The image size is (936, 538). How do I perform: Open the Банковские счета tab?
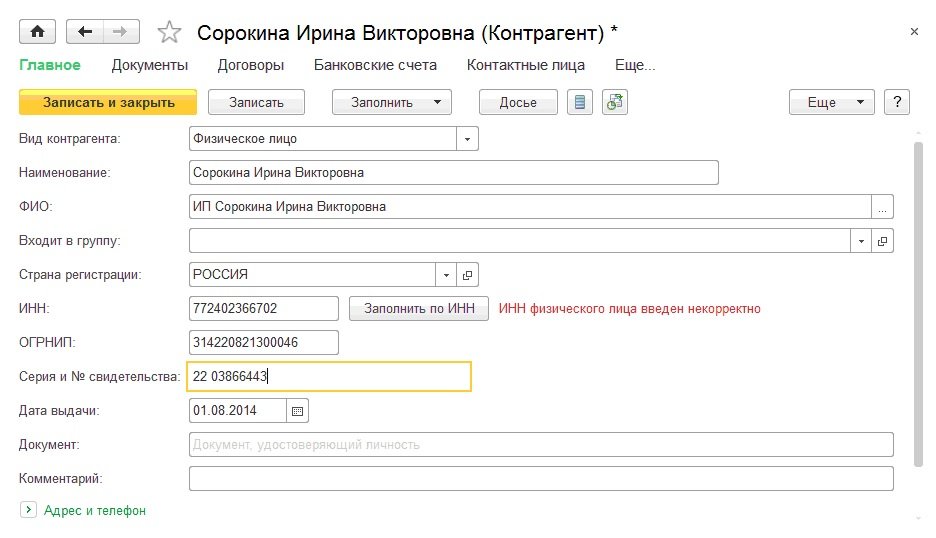click(375, 65)
